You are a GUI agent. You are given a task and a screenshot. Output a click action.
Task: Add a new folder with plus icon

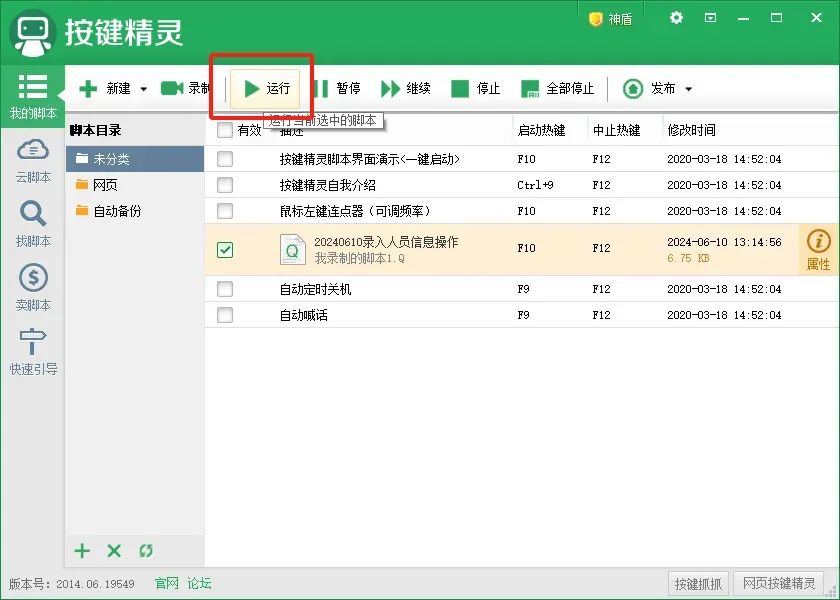[82, 551]
